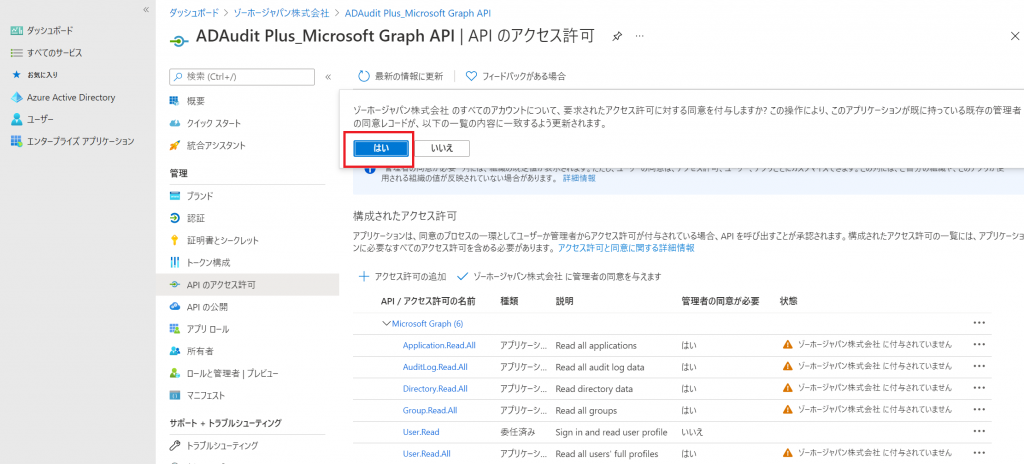
Task: Click the search box 検索 (Ctrl+/)
Action: click(245, 76)
